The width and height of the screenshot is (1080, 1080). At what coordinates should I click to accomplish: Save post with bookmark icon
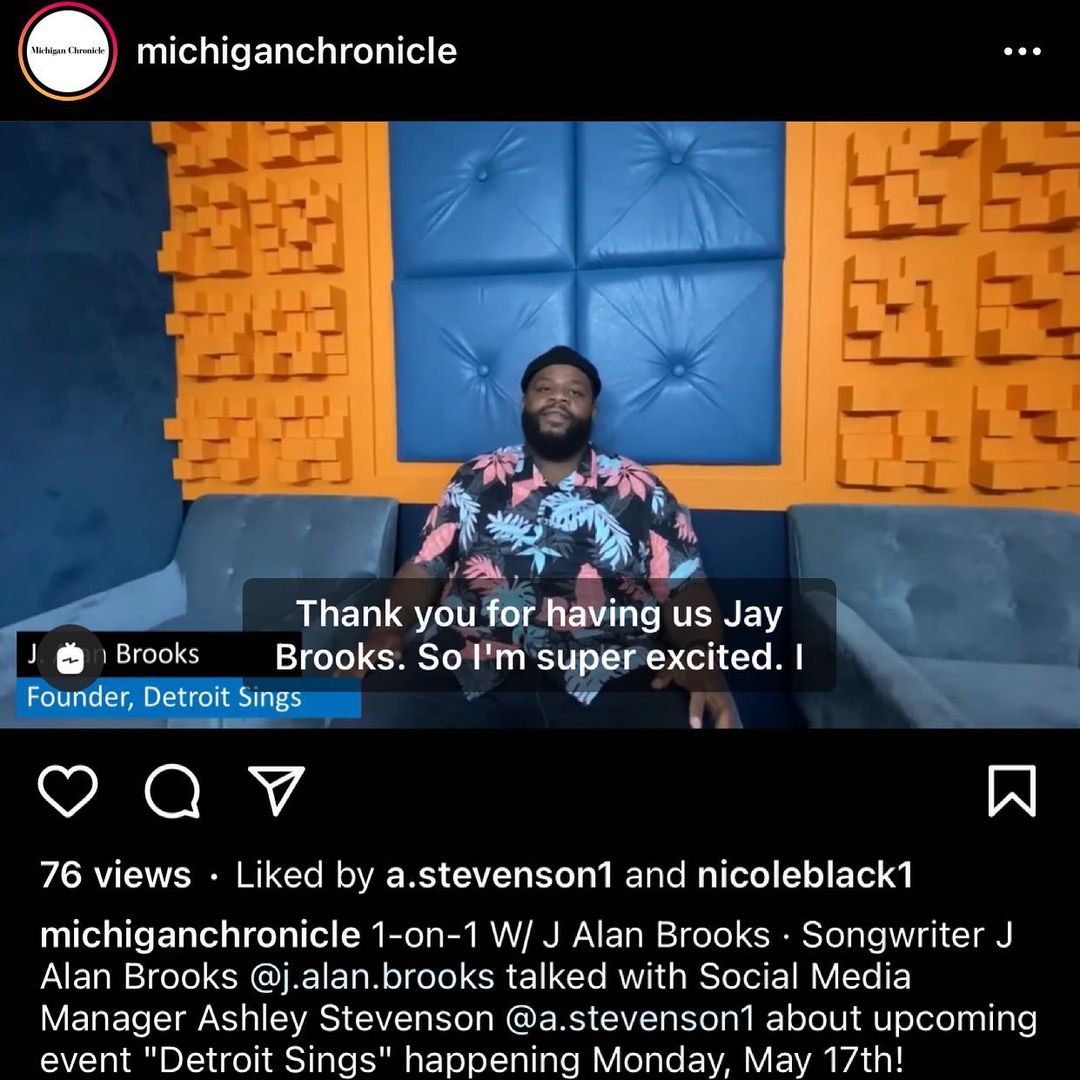[1012, 791]
